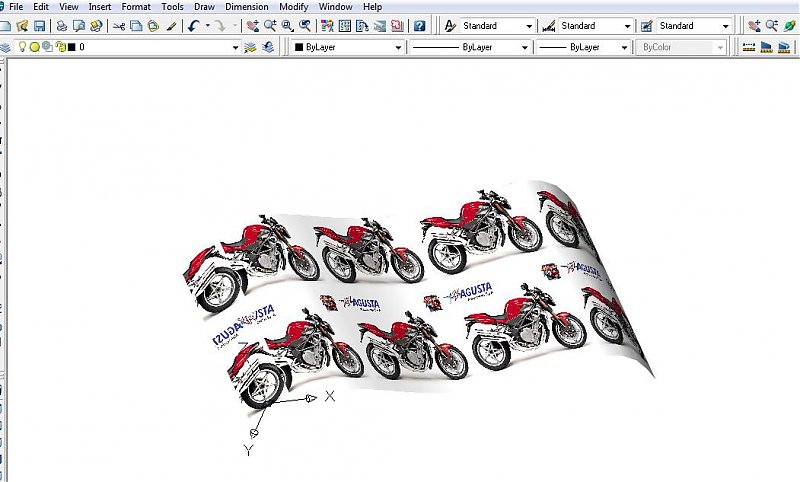Open the ByColor plot style dropdown
This screenshot has width=800, height=482.
coord(681,47)
